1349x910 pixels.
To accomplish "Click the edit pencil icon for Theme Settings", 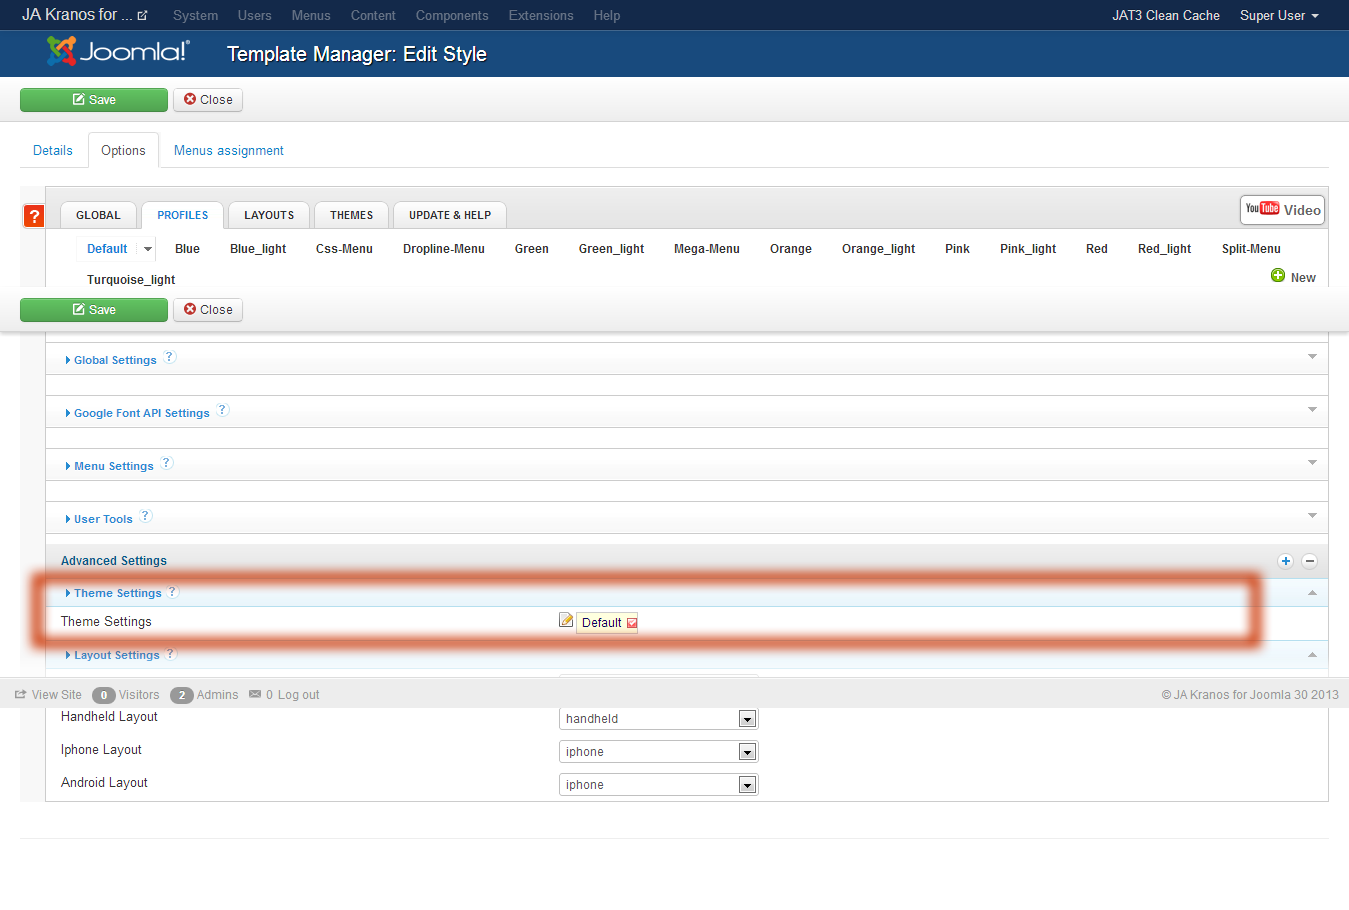I will (566, 620).
